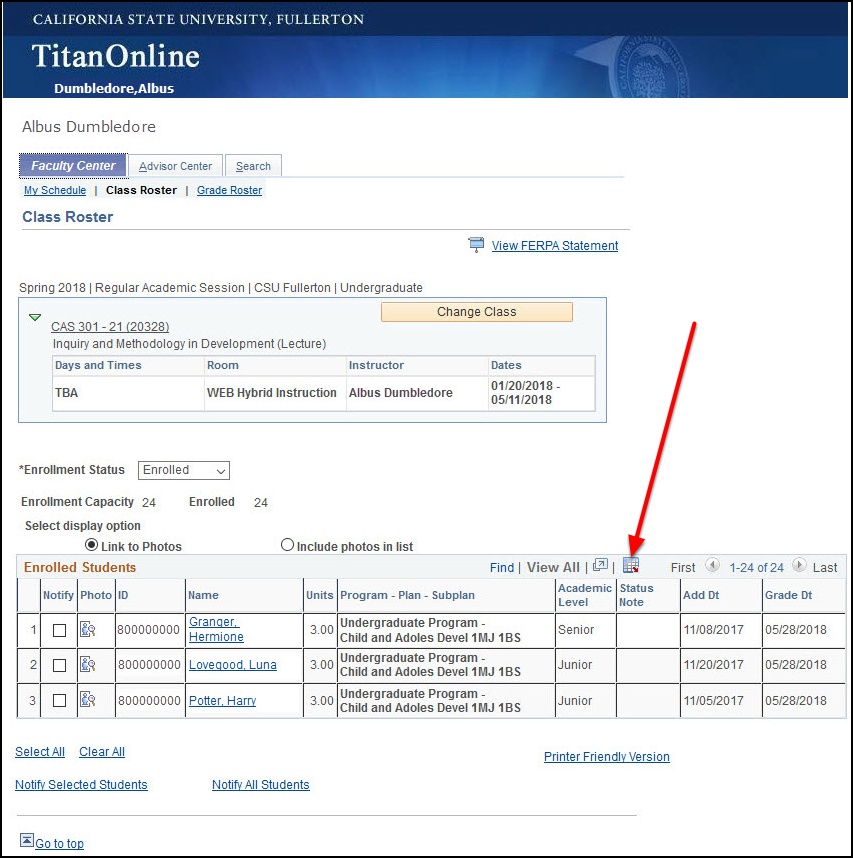Screen dimensions: 853x858
Task: Open Granger, Hermione student link
Action: coord(216,629)
